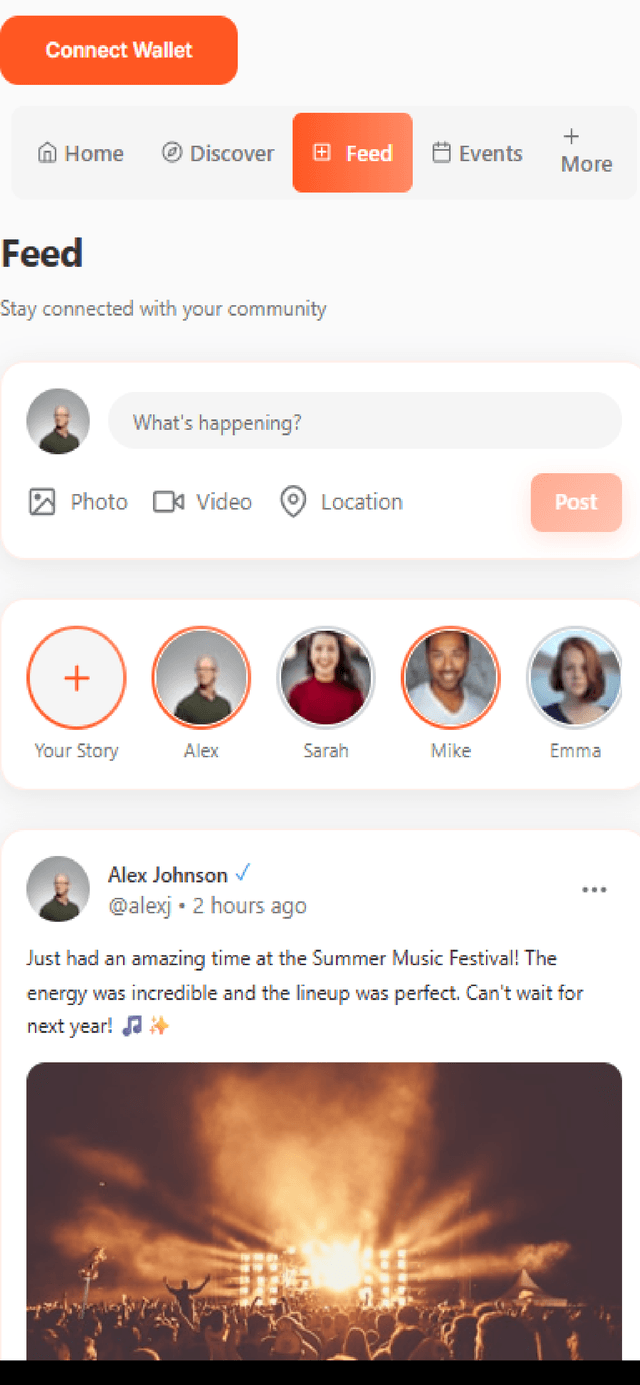Screen dimensions: 640x1385
Task: Expand the More navigation menu
Action: click(586, 150)
